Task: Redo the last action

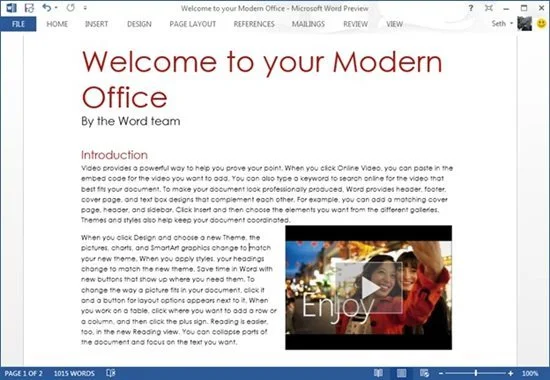Action: point(71,7)
